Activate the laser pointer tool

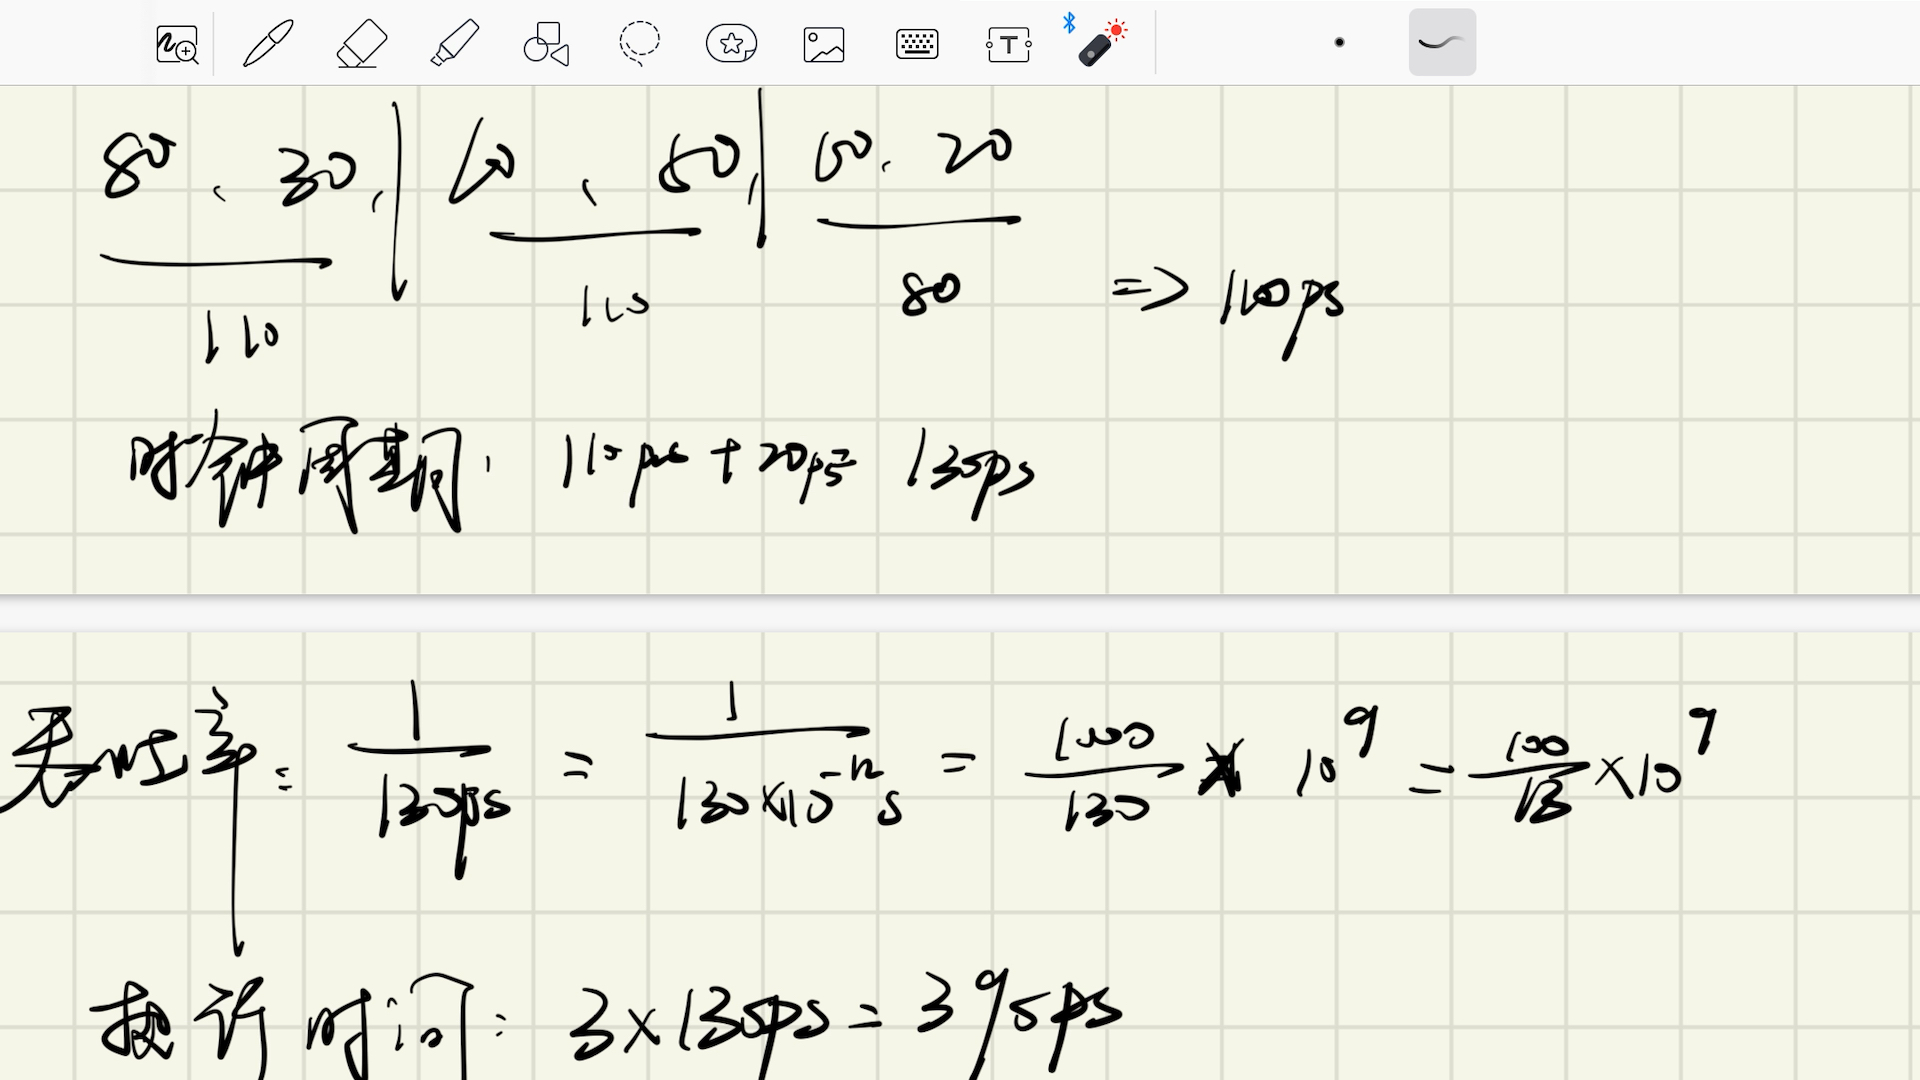(x=1100, y=44)
